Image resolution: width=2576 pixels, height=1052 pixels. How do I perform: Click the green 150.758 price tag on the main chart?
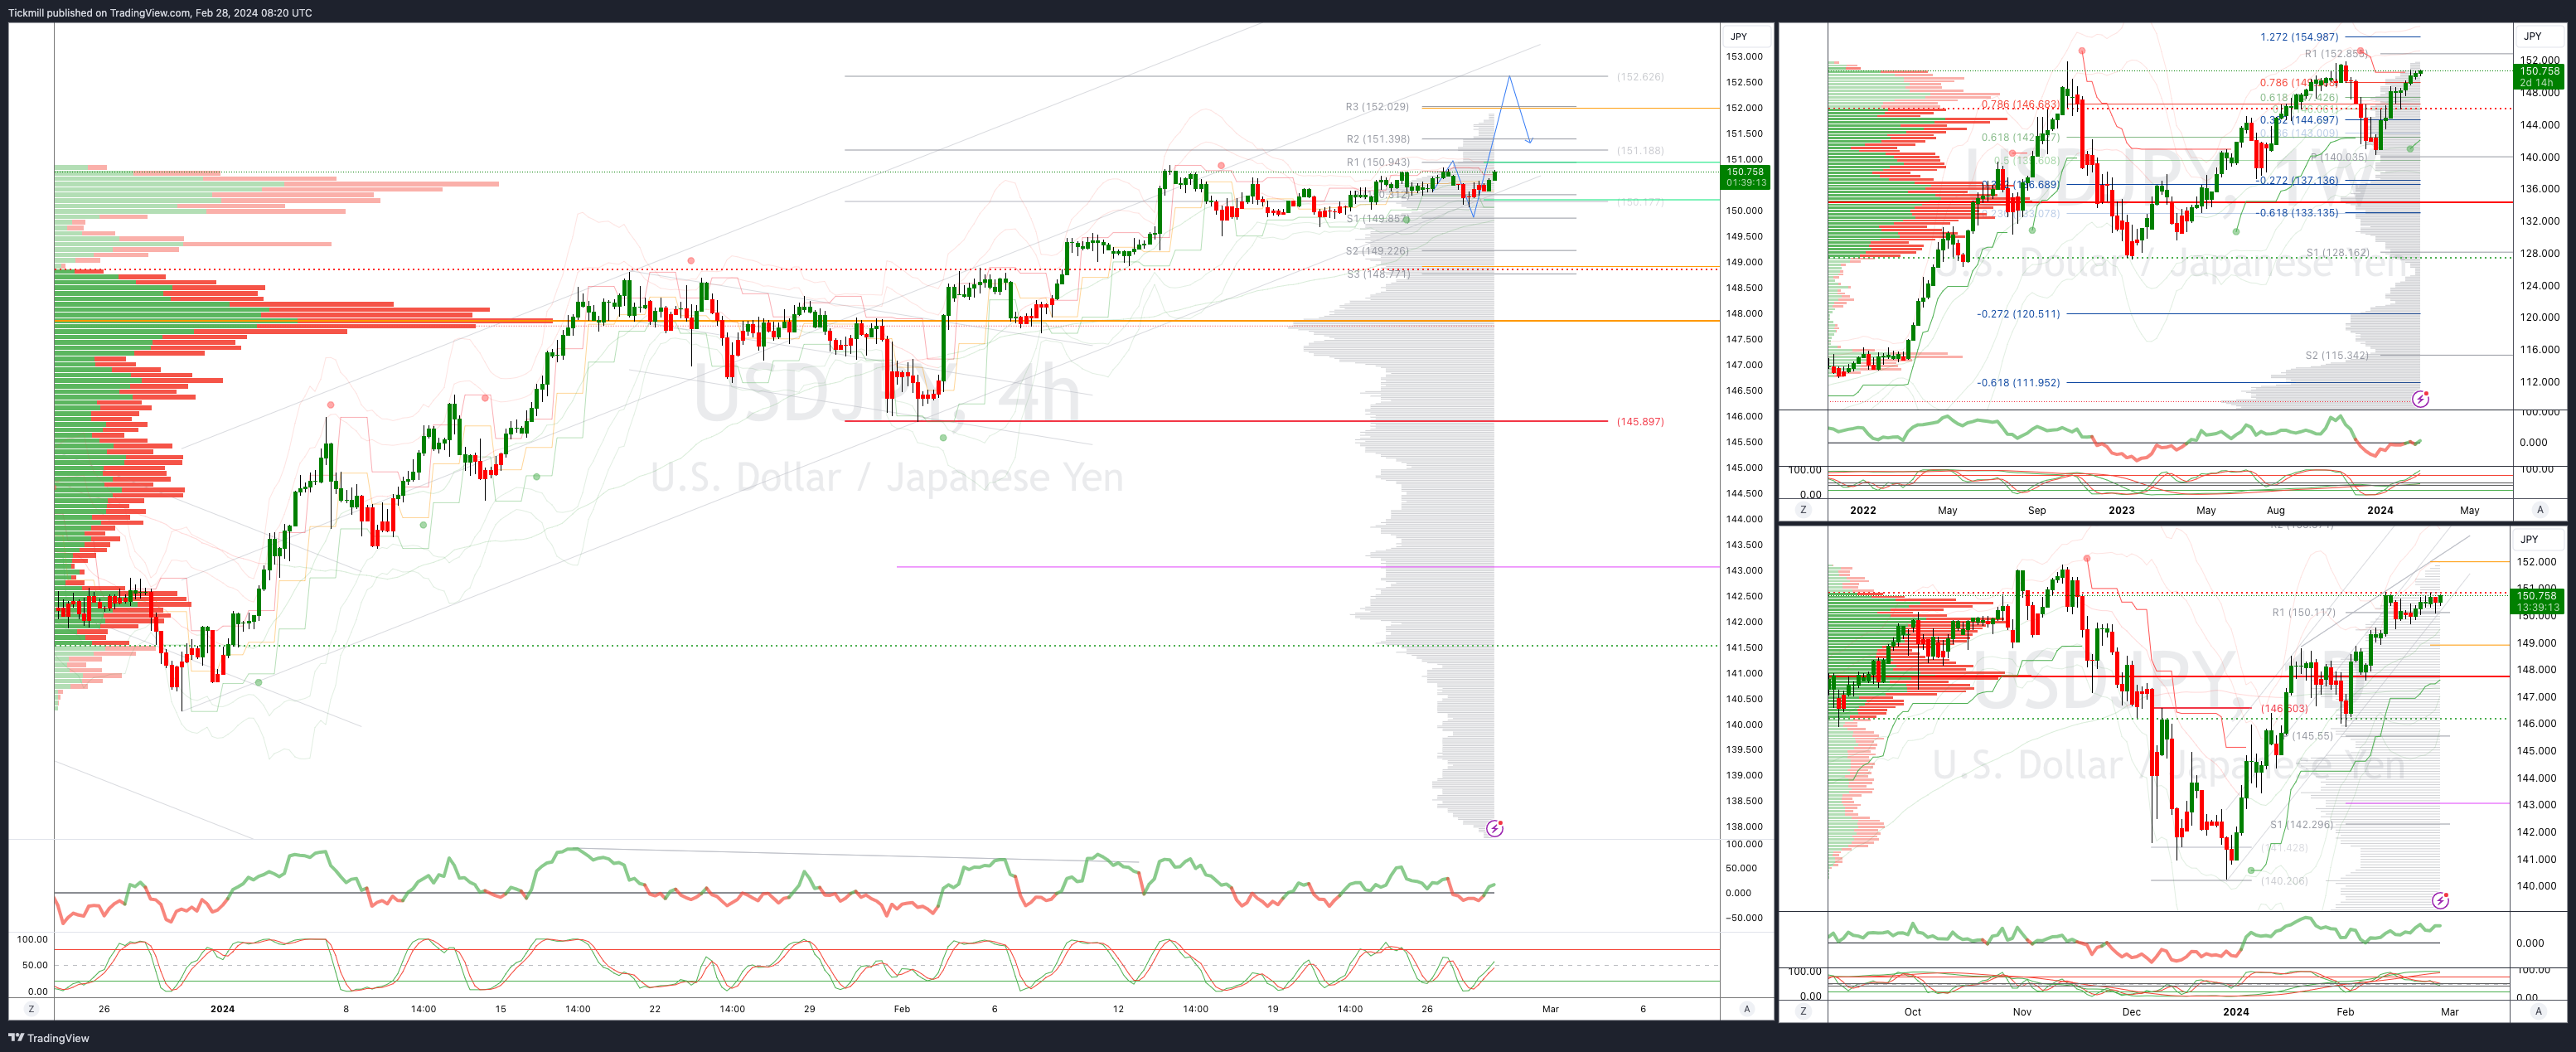click(1745, 177)
